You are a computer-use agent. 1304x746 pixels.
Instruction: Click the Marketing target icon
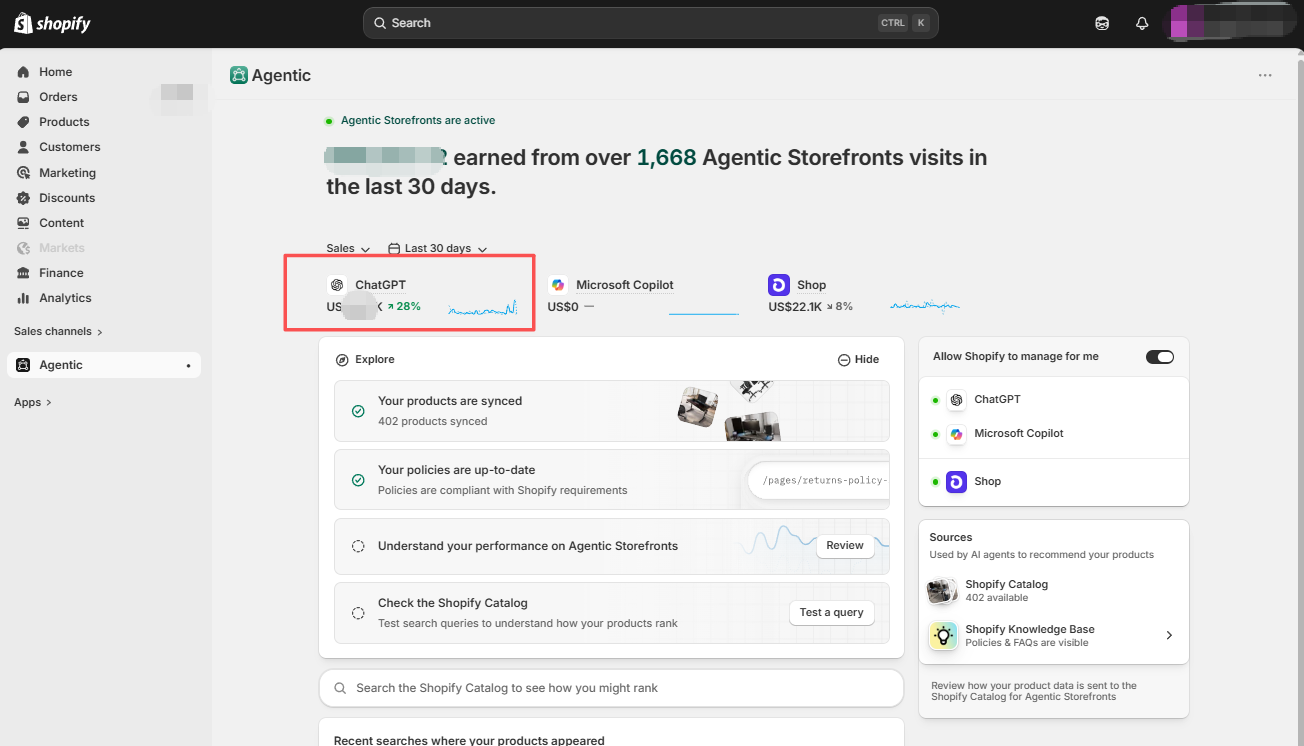pos(23,173)
